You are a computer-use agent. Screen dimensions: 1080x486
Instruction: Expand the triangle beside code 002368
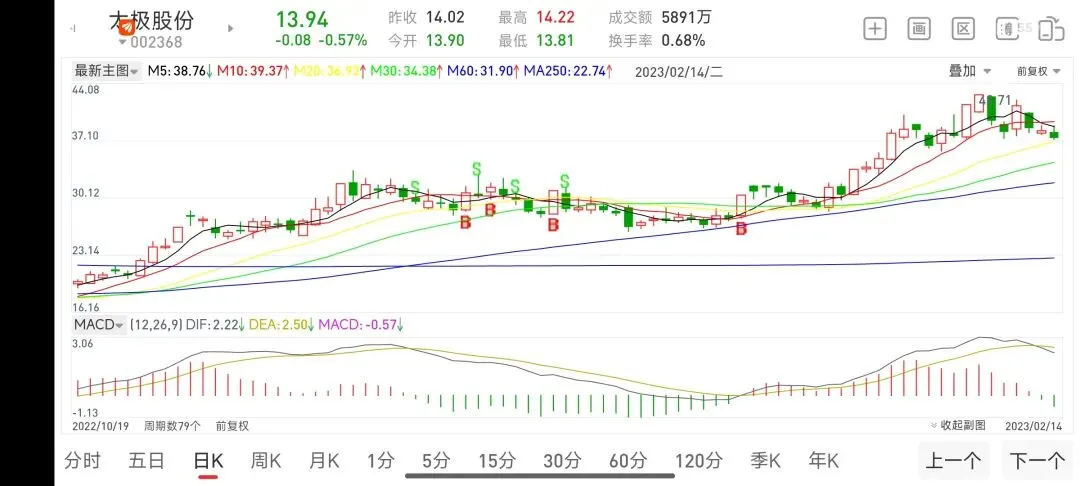point(123,42)
